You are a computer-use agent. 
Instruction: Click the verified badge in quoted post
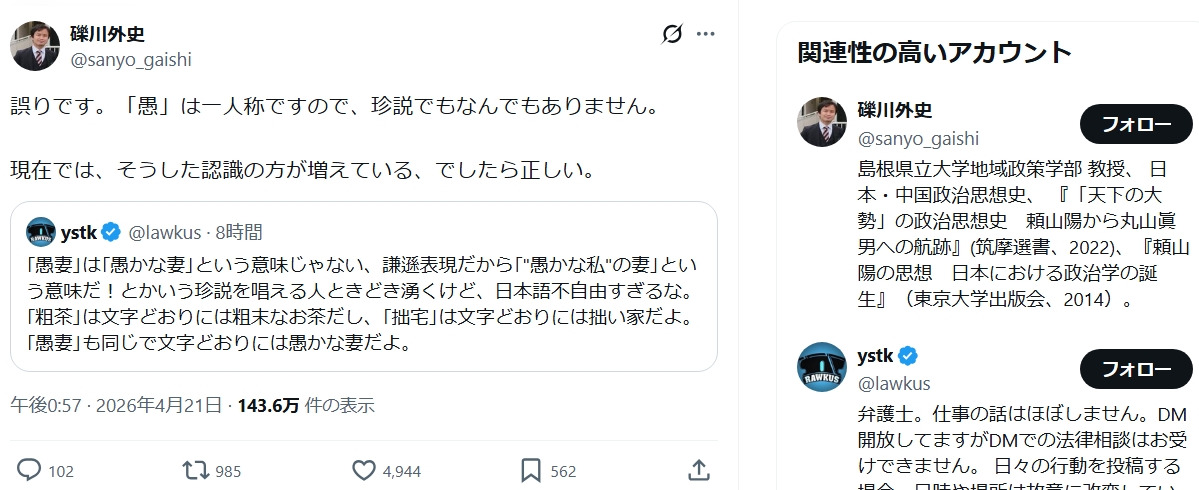[111, 233]
